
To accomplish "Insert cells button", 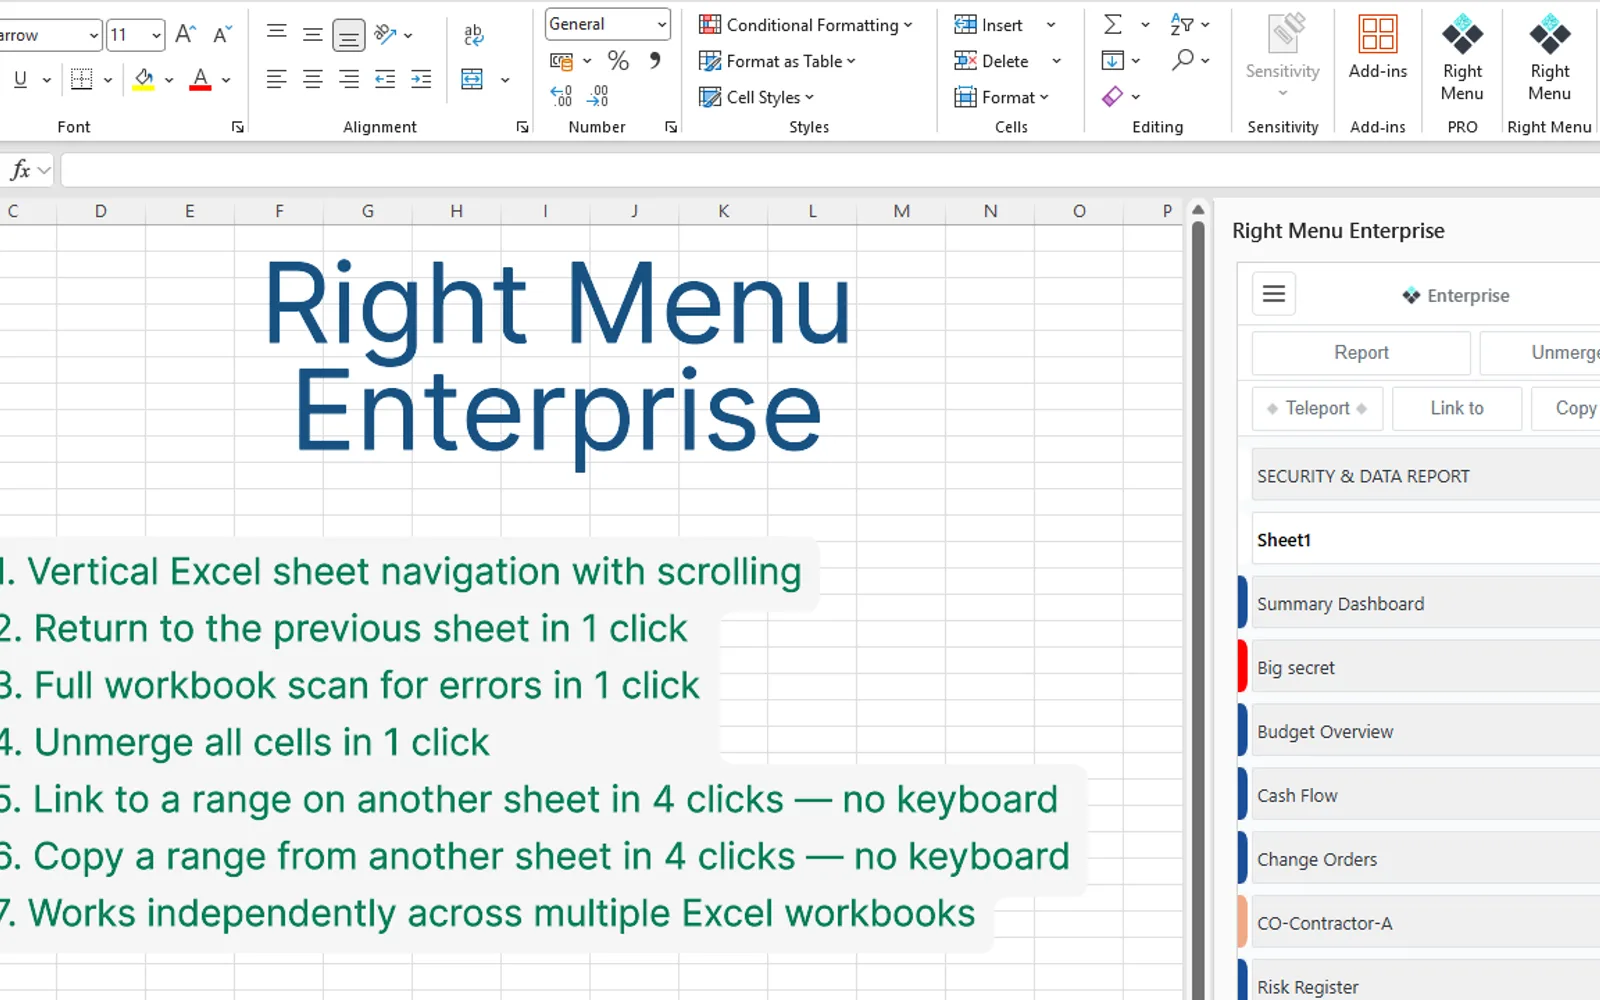I will coord(989,25).
